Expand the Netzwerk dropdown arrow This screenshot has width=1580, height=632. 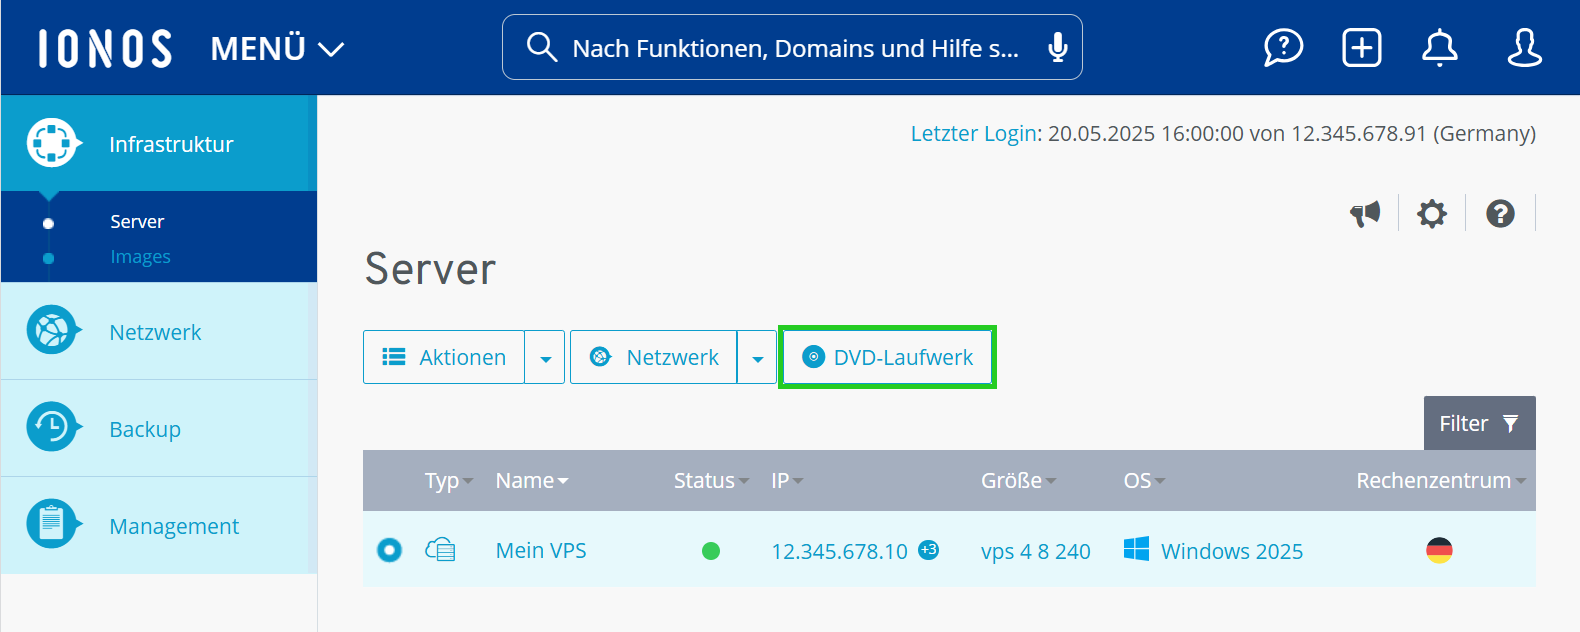point(757,357)
